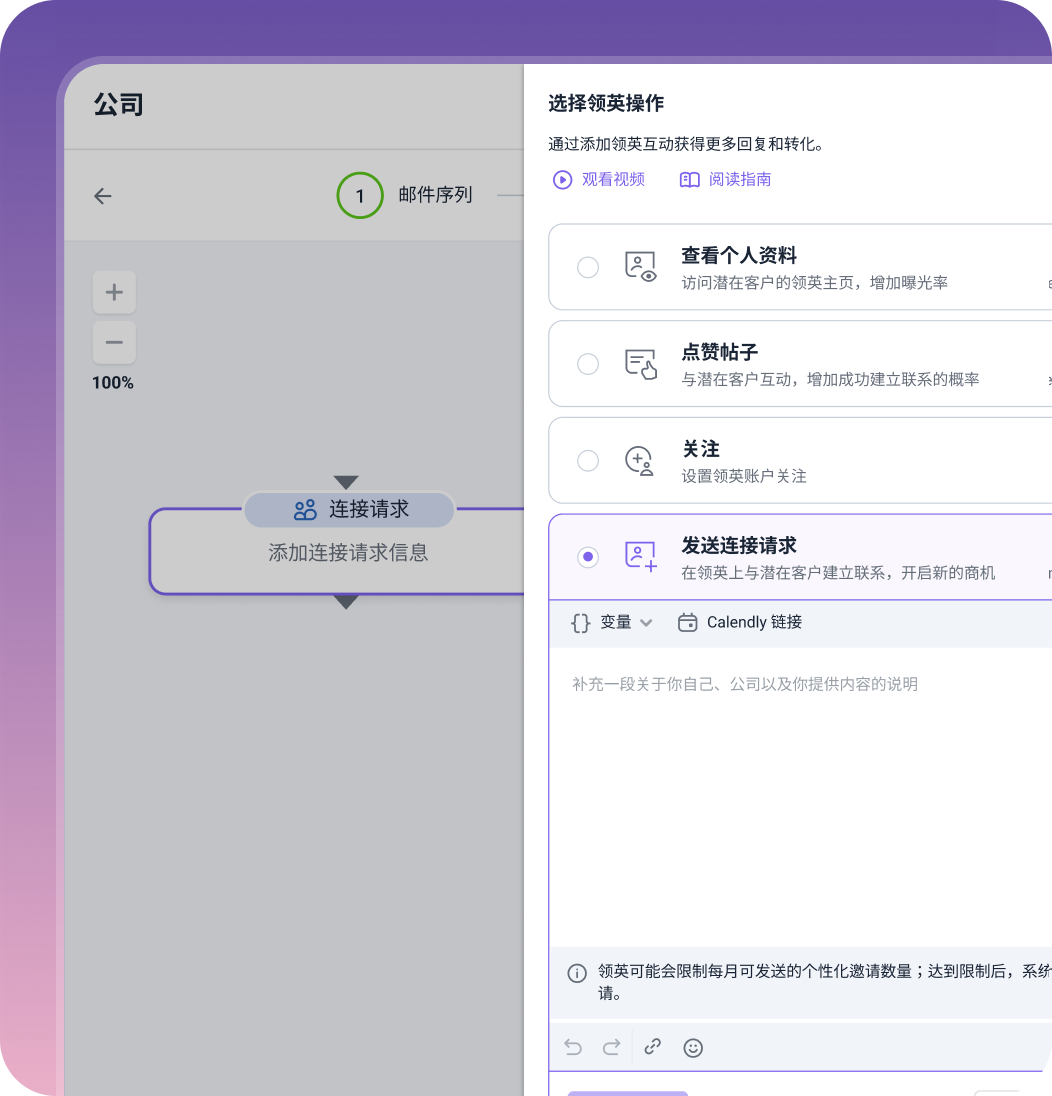The image size is (1052, 1096).
Task: Click the info icon in the LinkedIn limit notice
Action: pyautogui.click(x=577, y=973)
